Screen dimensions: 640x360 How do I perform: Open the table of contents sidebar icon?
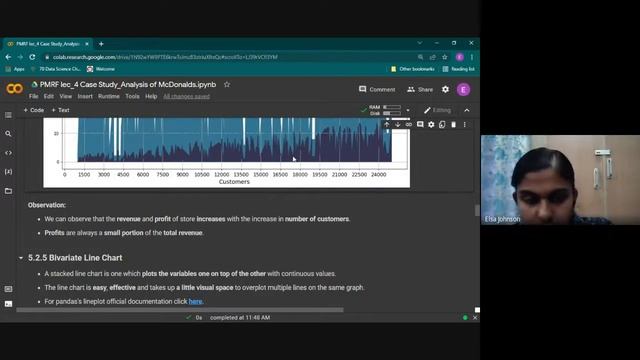click(8, 115)
